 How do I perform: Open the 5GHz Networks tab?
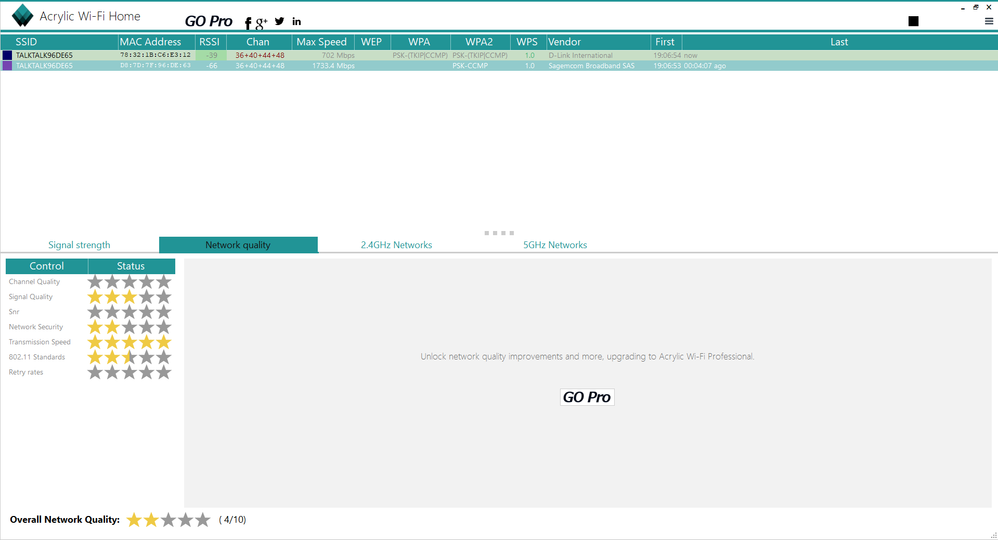tap(555, 245)
